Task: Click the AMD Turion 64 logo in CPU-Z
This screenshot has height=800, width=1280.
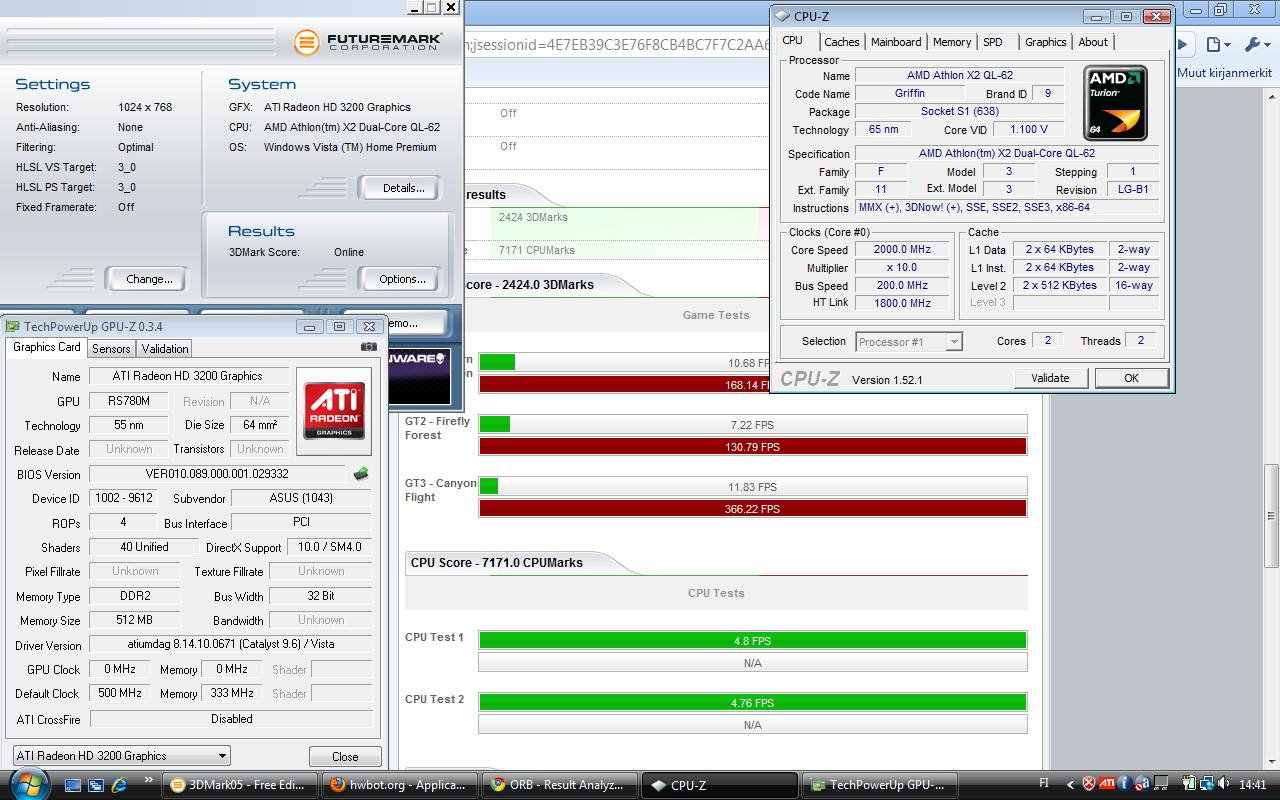Action: click(1115, 103)
